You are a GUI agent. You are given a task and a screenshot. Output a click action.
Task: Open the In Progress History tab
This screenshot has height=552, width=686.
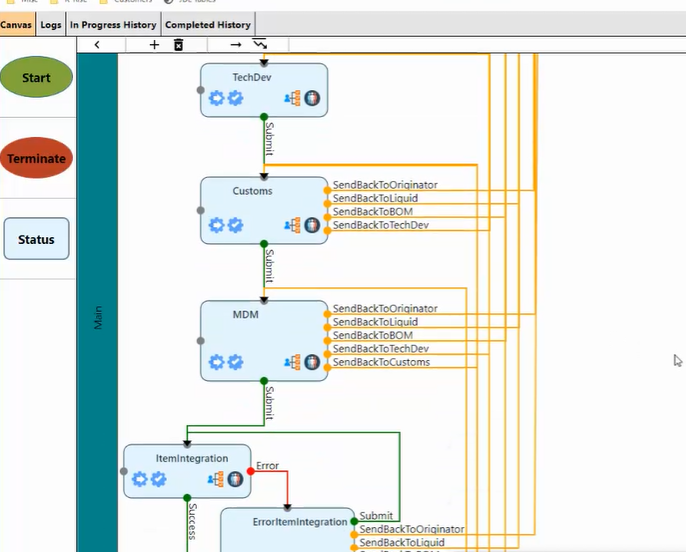113,24
